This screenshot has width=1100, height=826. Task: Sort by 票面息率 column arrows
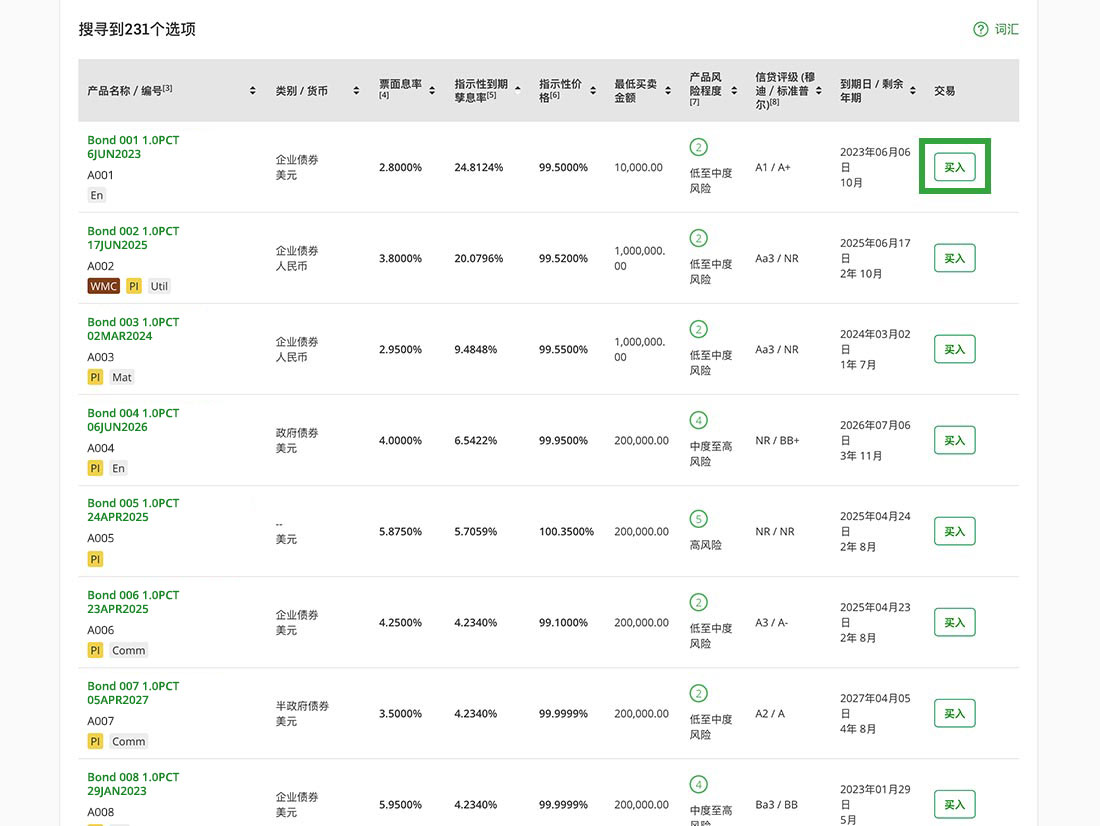(x=432, y=91)
